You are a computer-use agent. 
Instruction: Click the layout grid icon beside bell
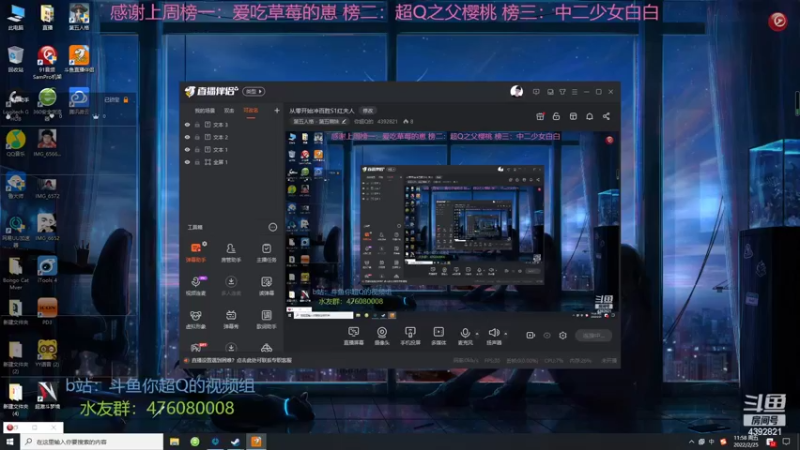tap(573, 116)
